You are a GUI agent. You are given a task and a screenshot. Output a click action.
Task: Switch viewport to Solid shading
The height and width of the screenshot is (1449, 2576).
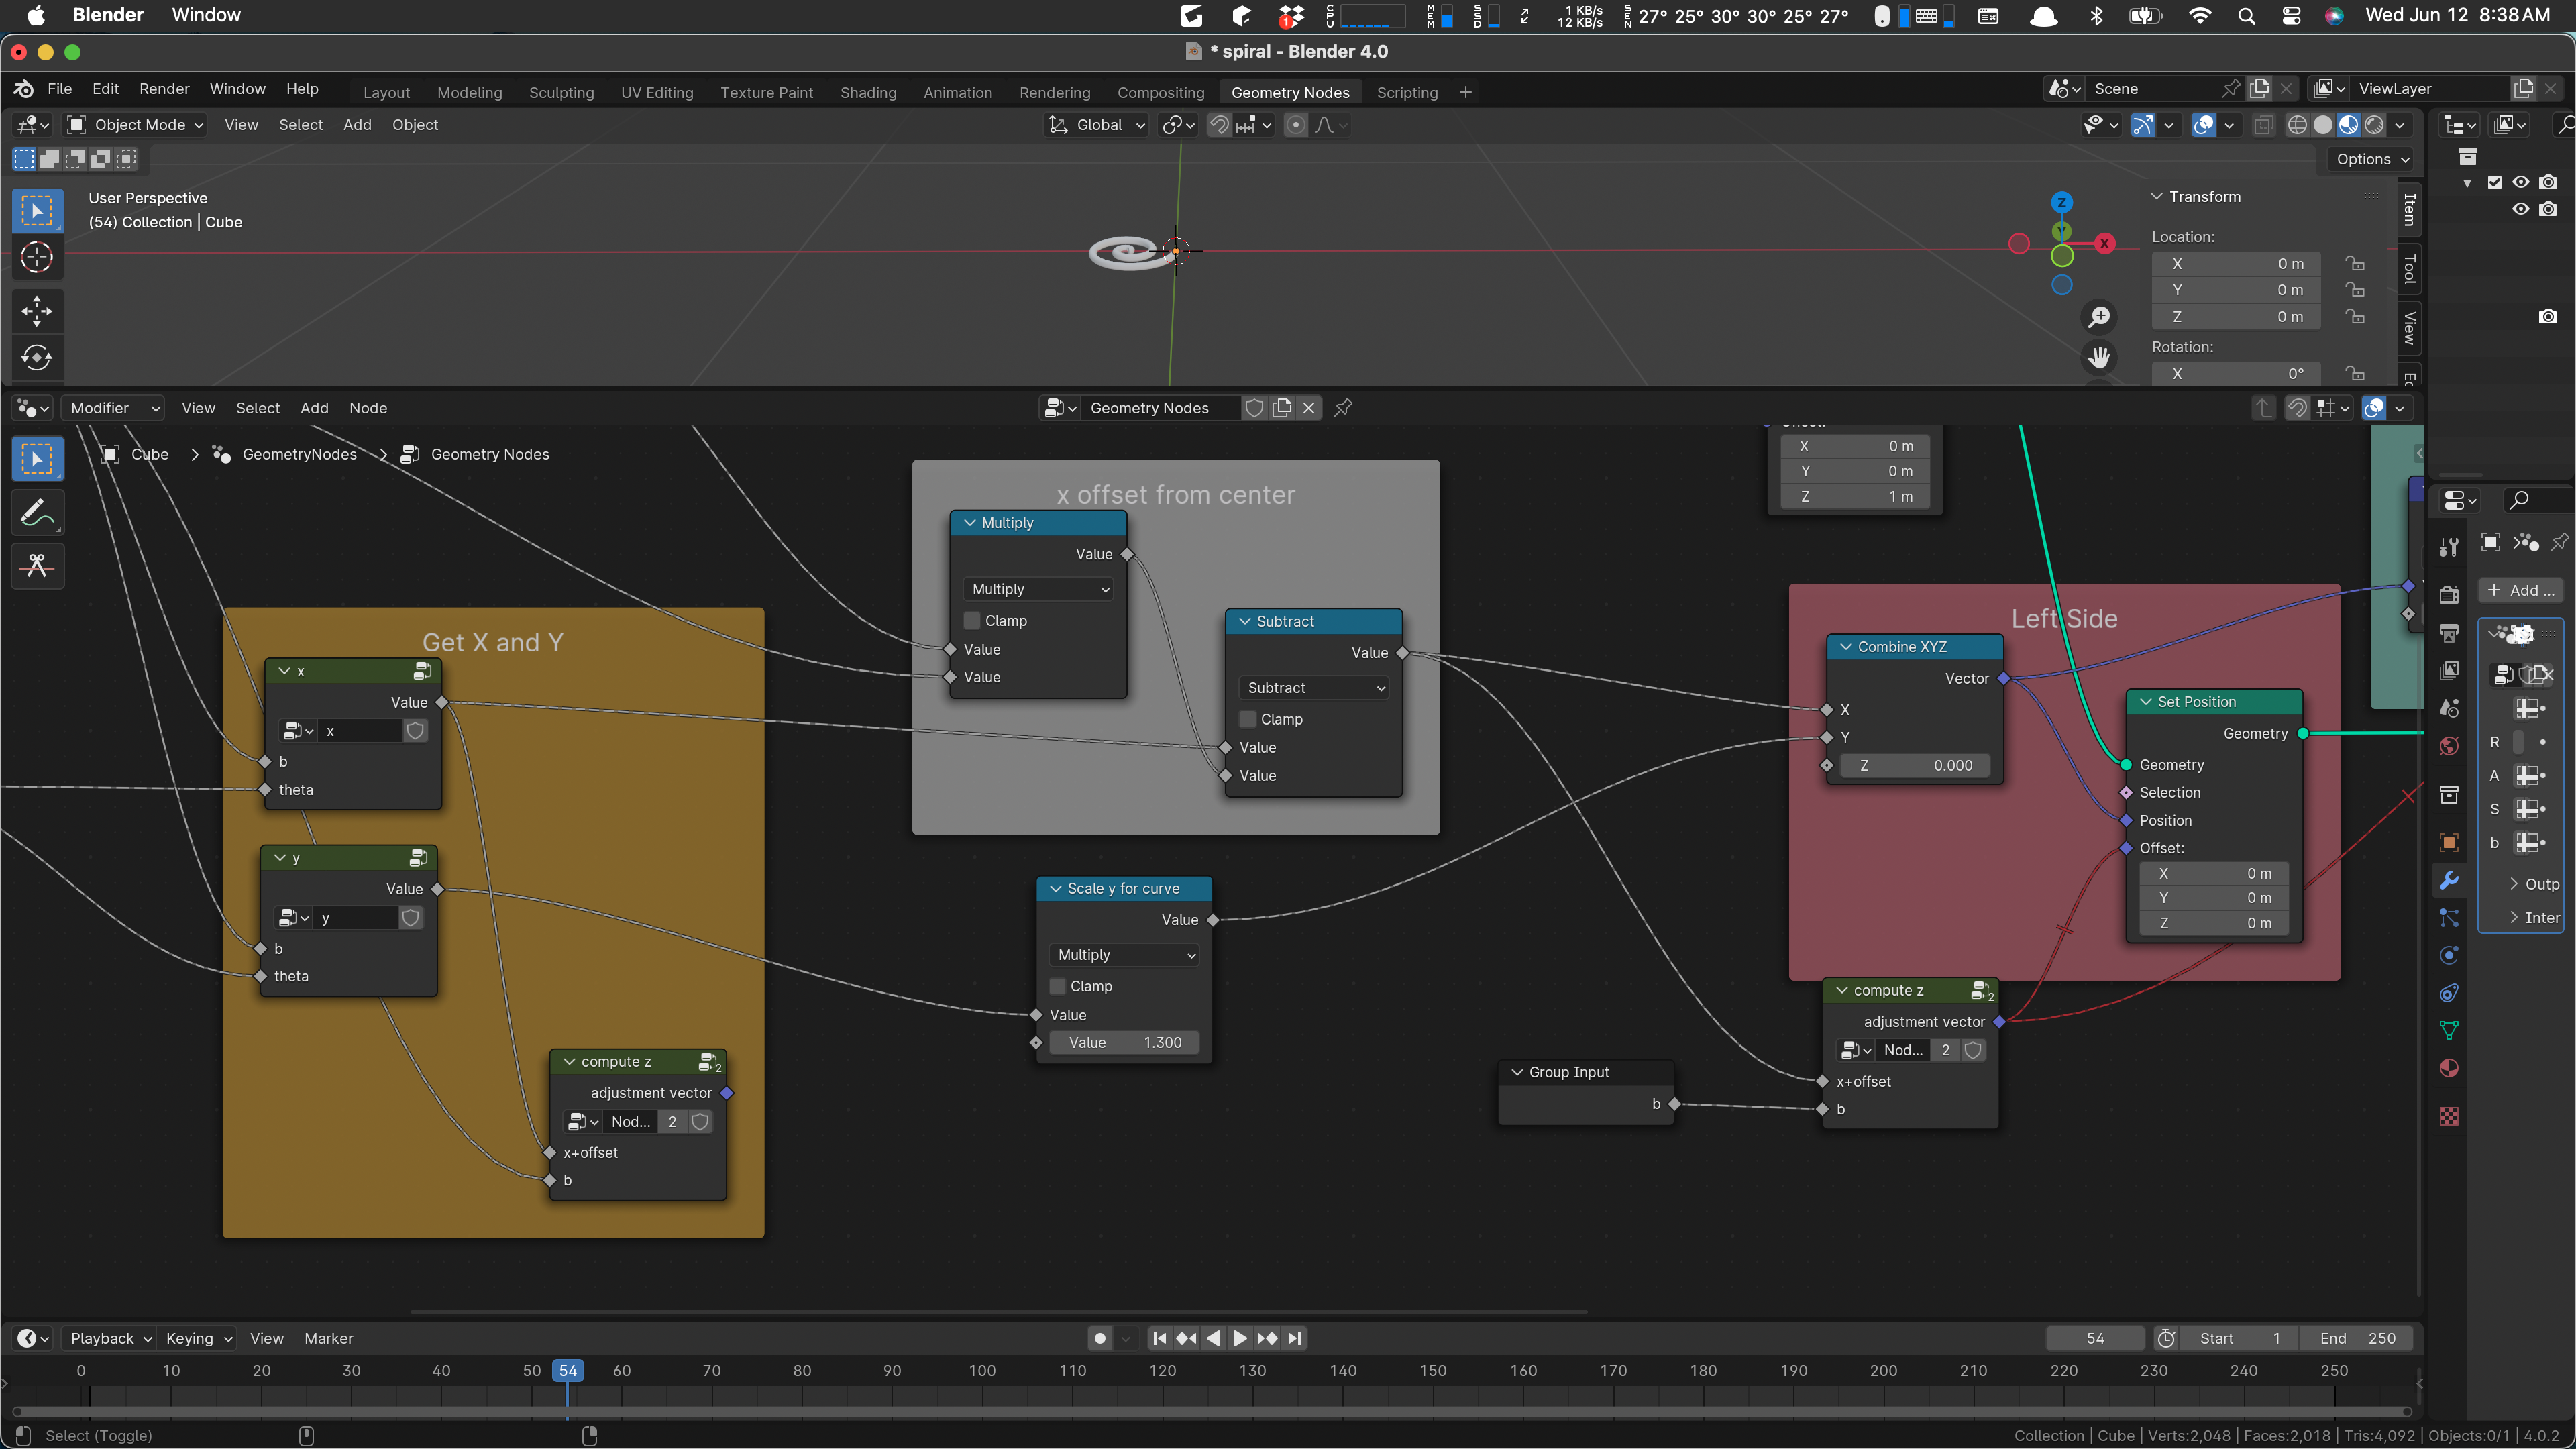click(2323, 125)
